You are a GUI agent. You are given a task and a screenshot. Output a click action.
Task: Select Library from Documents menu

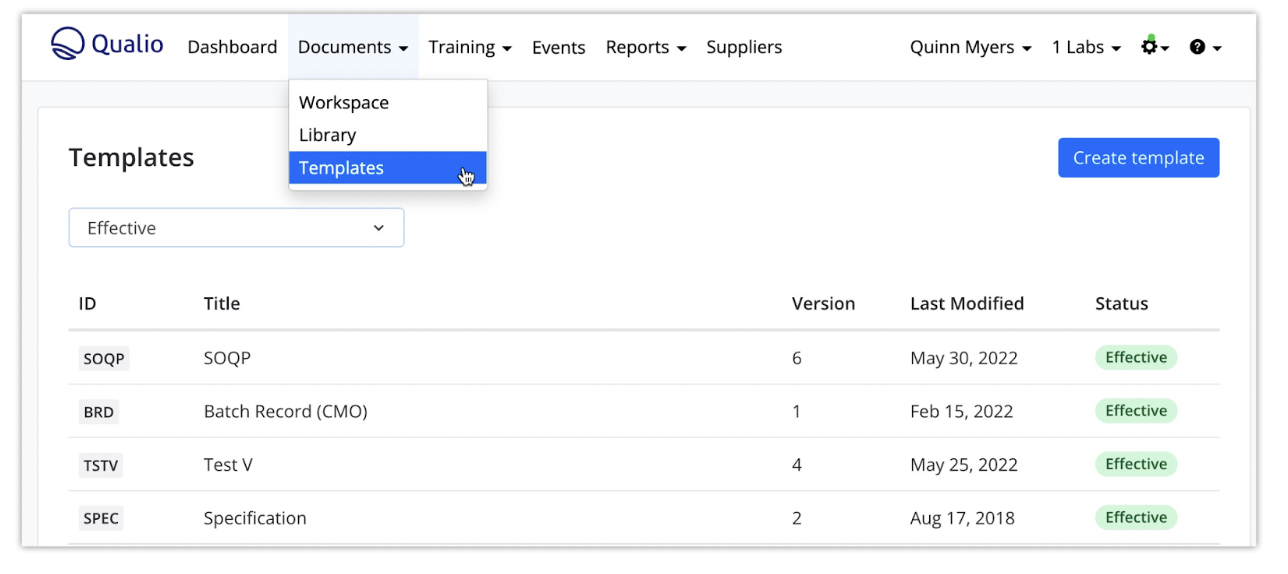click(x=327, y=135)
